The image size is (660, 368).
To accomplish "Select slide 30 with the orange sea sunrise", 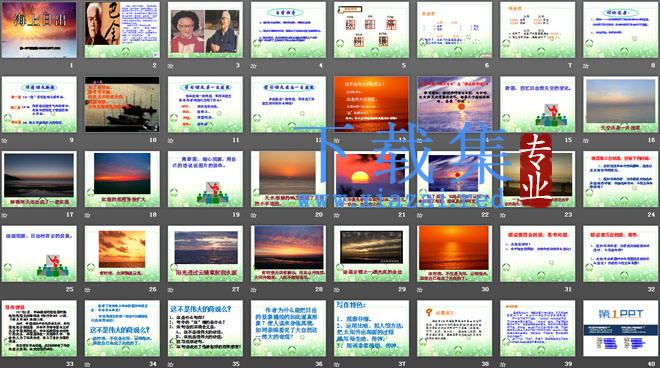I will (x=454, y=253).
